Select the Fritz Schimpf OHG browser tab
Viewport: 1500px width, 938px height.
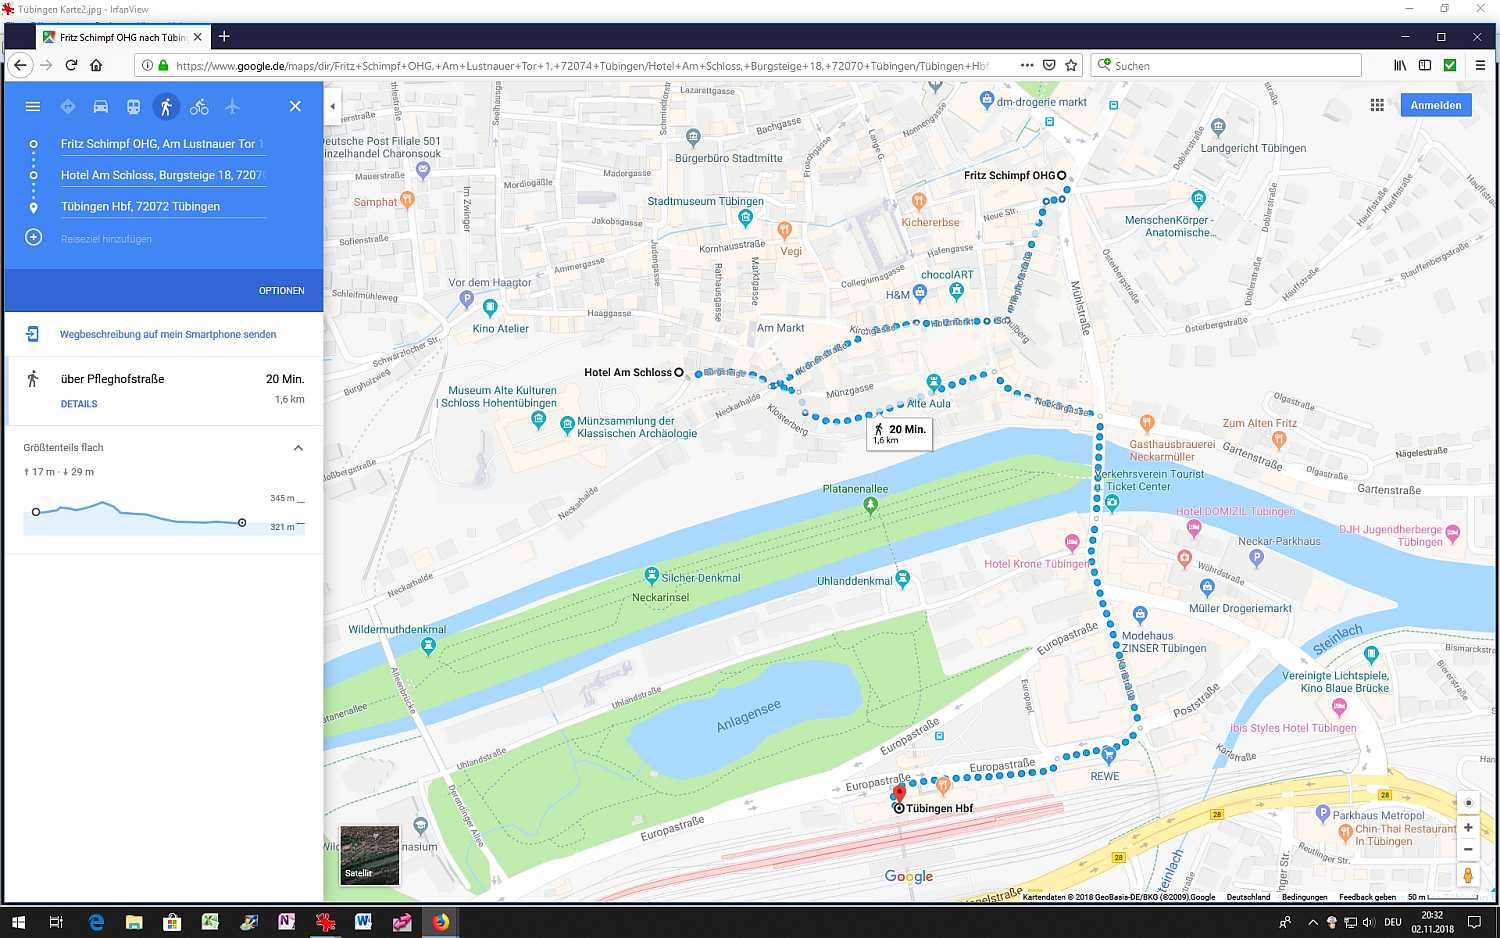[122, 37]
